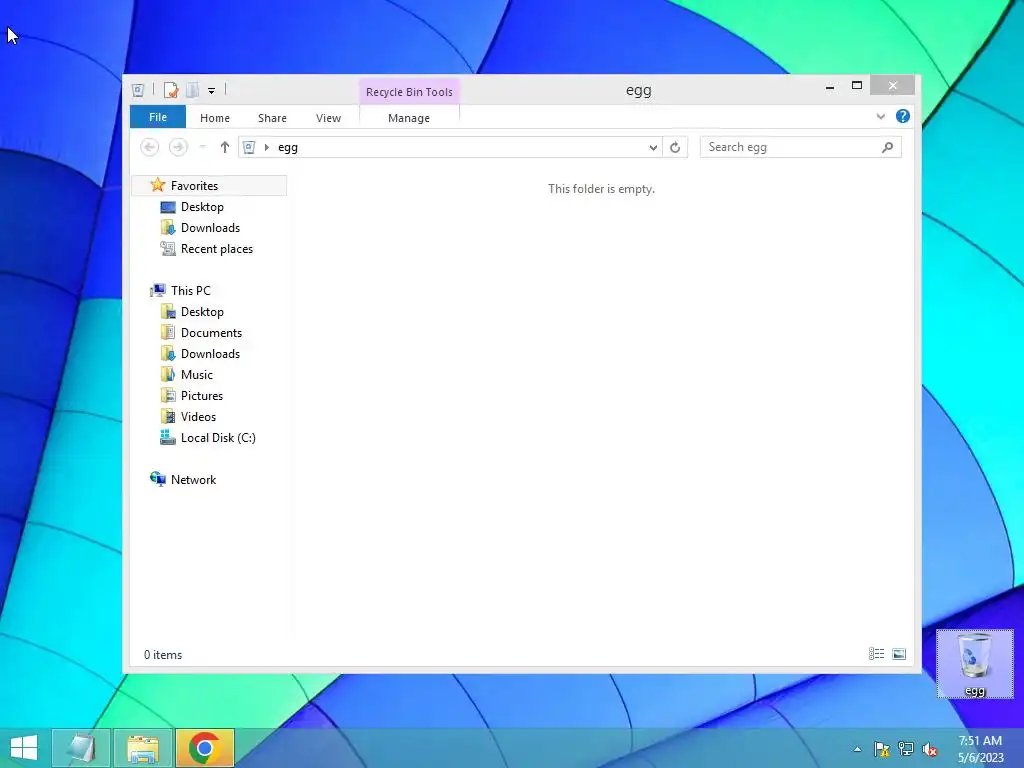Click the Forward navigation arrow
The image size is (1024, 768).
[x=178, y=147]
